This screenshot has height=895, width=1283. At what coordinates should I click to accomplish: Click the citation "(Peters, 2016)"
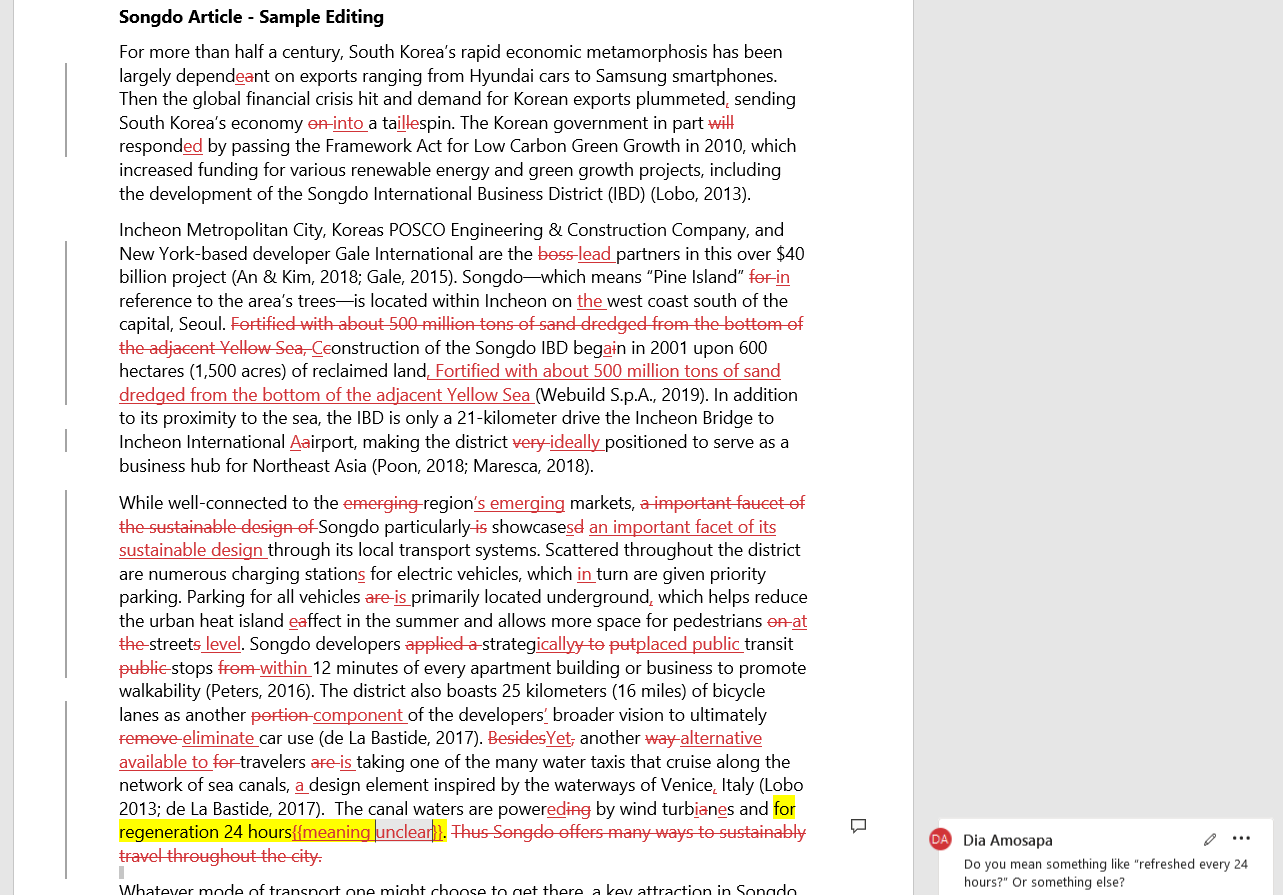(x=259, y=691)
